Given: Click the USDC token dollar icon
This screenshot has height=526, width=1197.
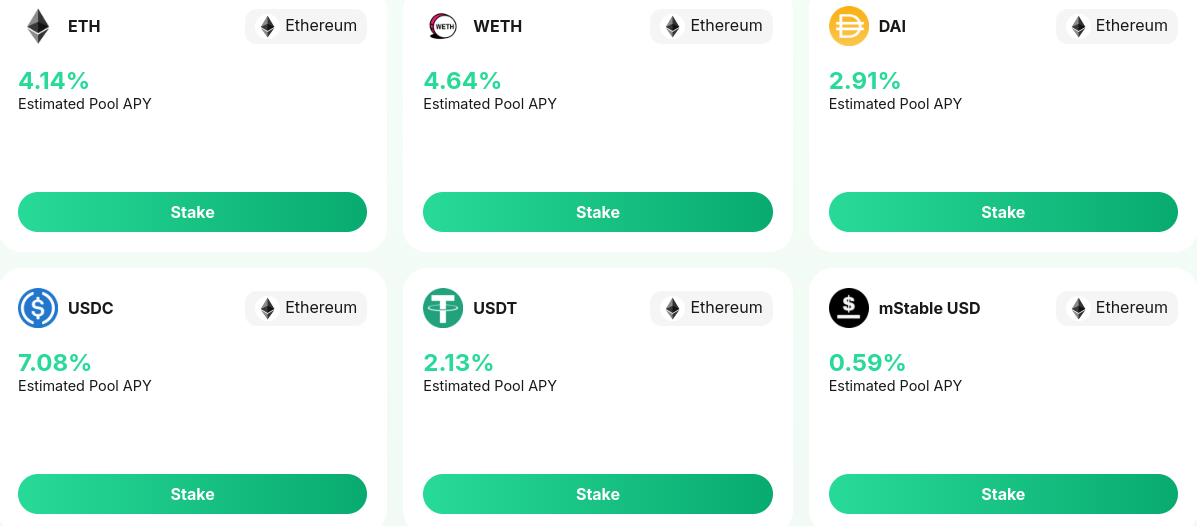Looking at the screenshot, I should 38,308.
